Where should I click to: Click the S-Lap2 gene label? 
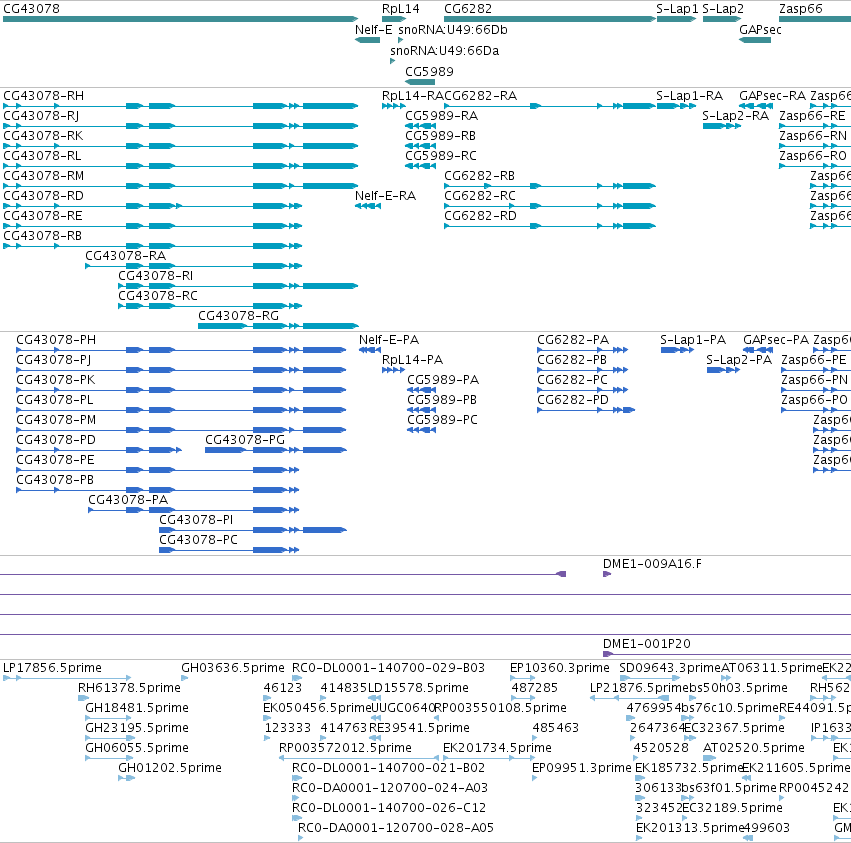pyautogui.click(x=723, y=9)
